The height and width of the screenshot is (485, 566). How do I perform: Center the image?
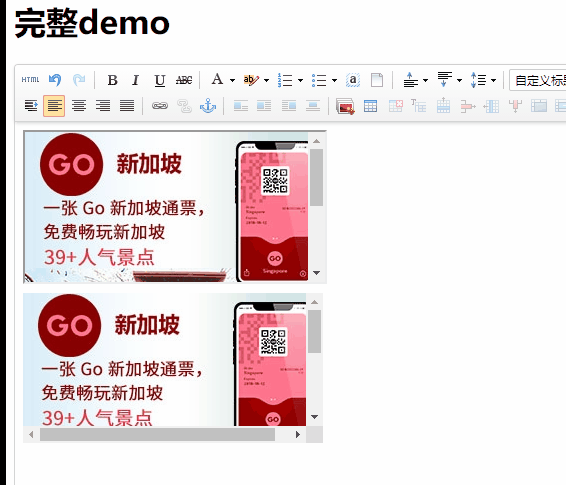tap(313, 106)
